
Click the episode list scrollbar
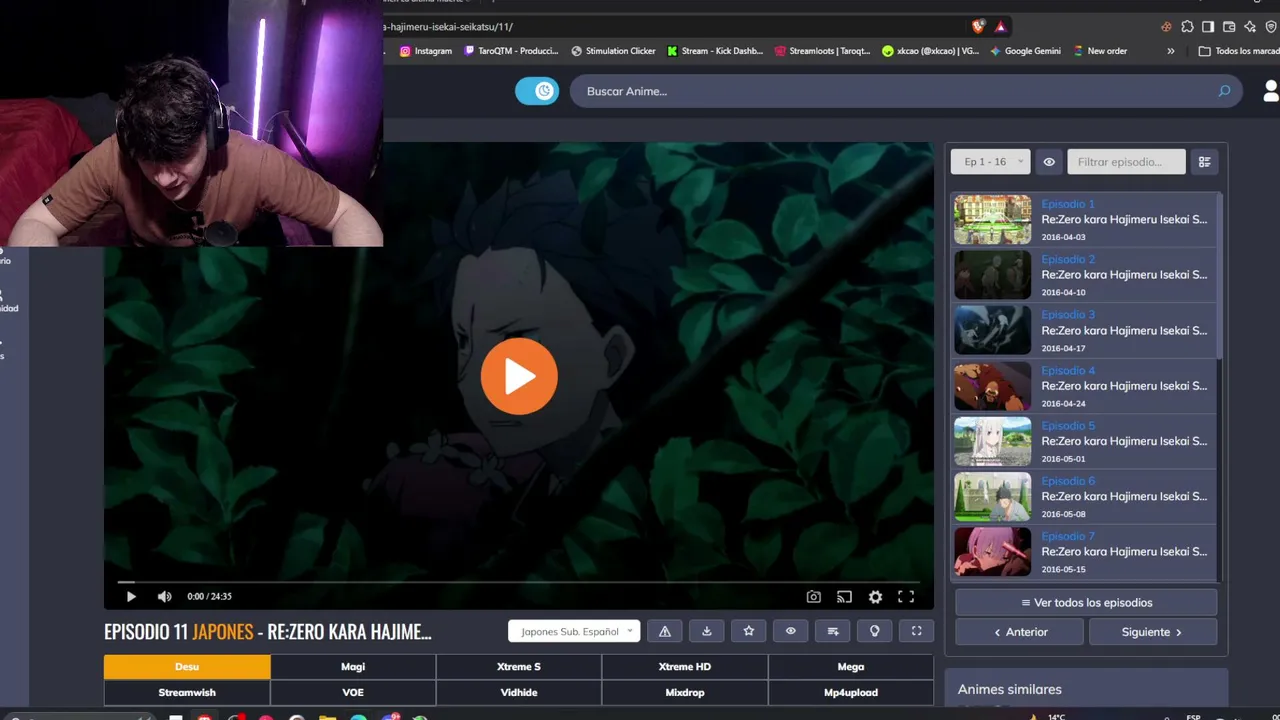tap(1219, 275)
